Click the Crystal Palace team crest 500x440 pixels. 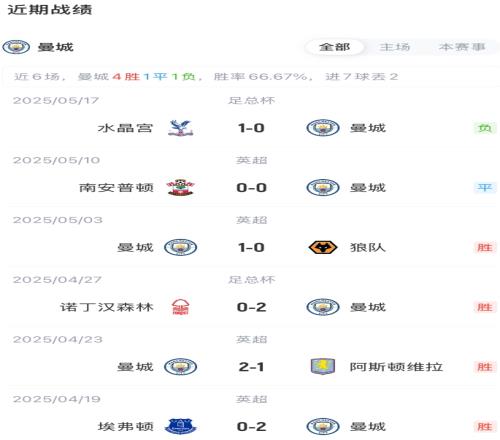(180, 128)
